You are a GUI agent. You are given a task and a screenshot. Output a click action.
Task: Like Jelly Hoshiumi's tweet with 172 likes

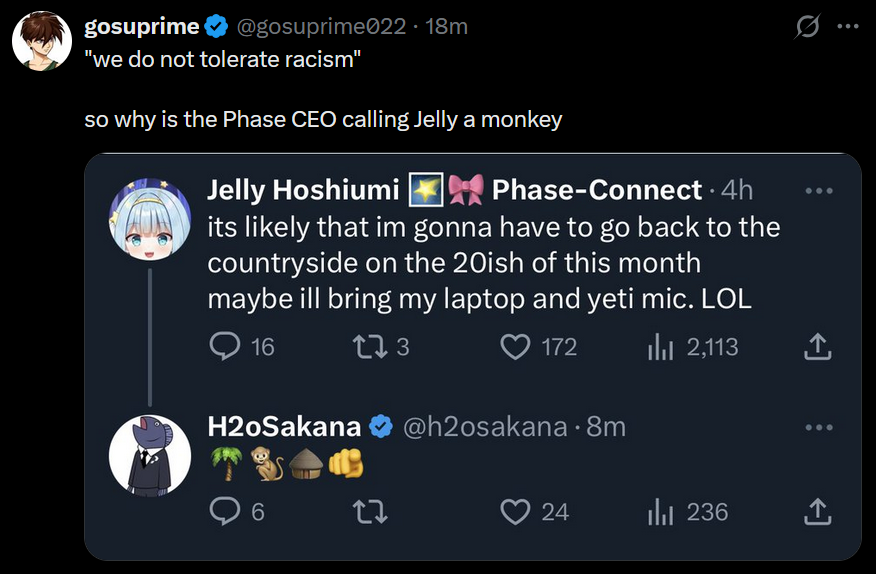tap(514, 347)
